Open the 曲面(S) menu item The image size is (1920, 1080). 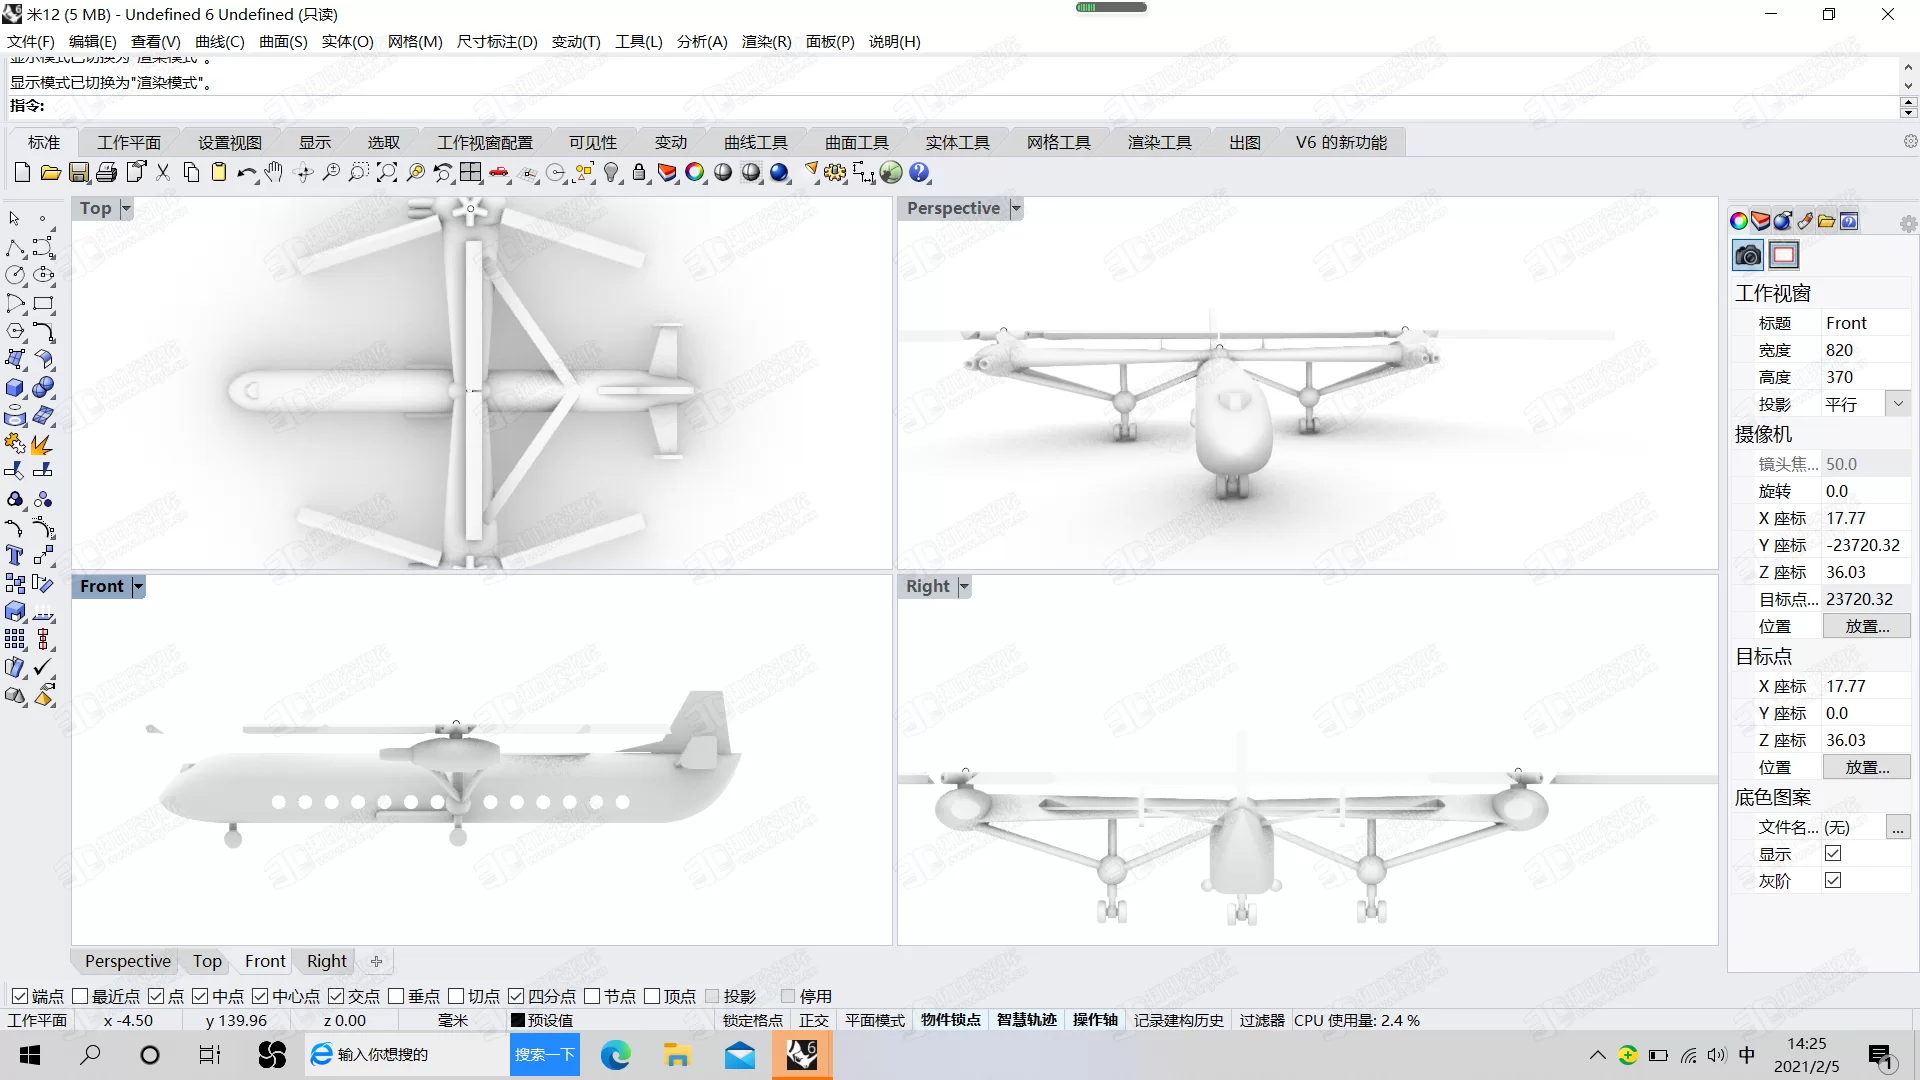[x=285, y=41]
